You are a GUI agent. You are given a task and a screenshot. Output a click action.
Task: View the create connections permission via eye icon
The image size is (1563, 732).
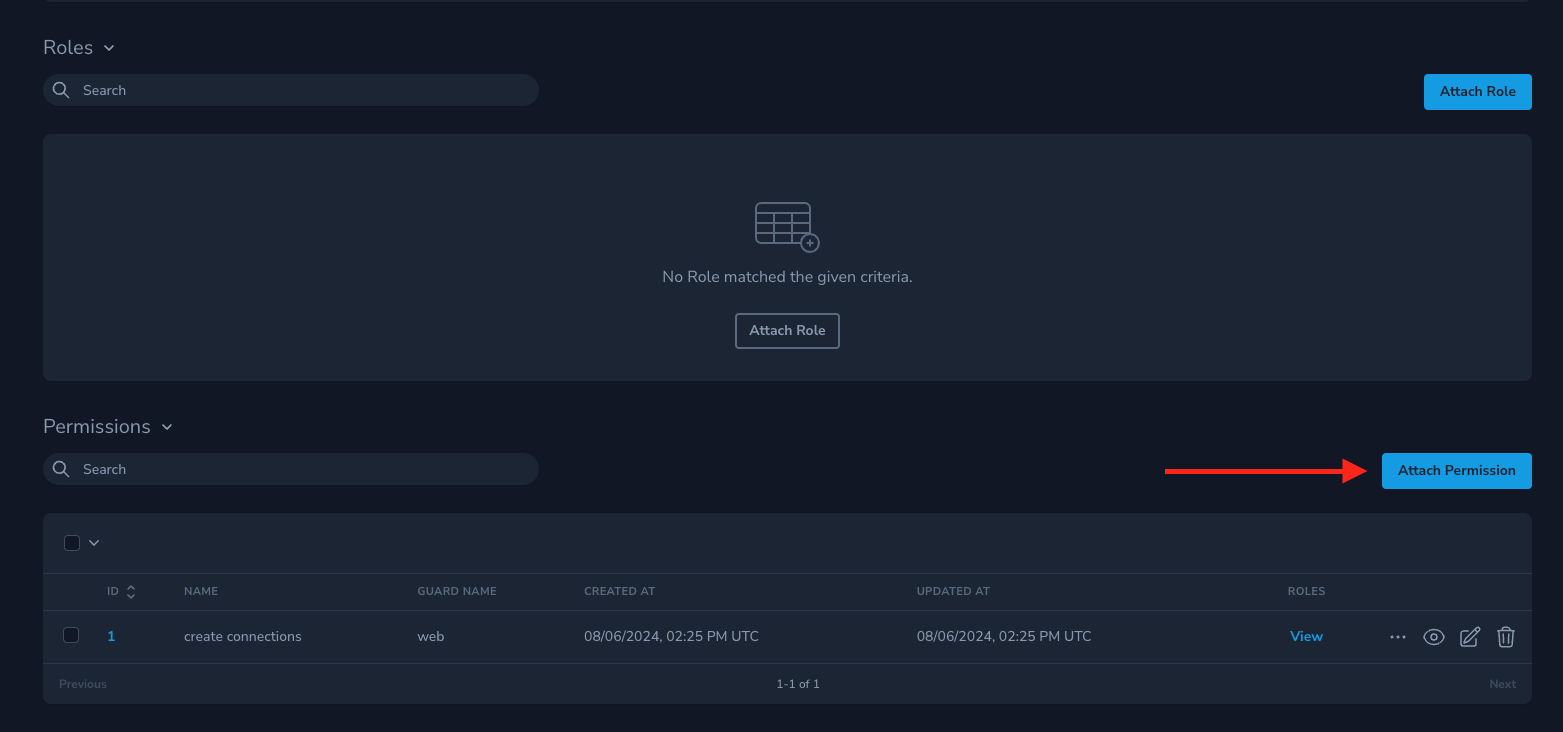(x=1433, y=637)
